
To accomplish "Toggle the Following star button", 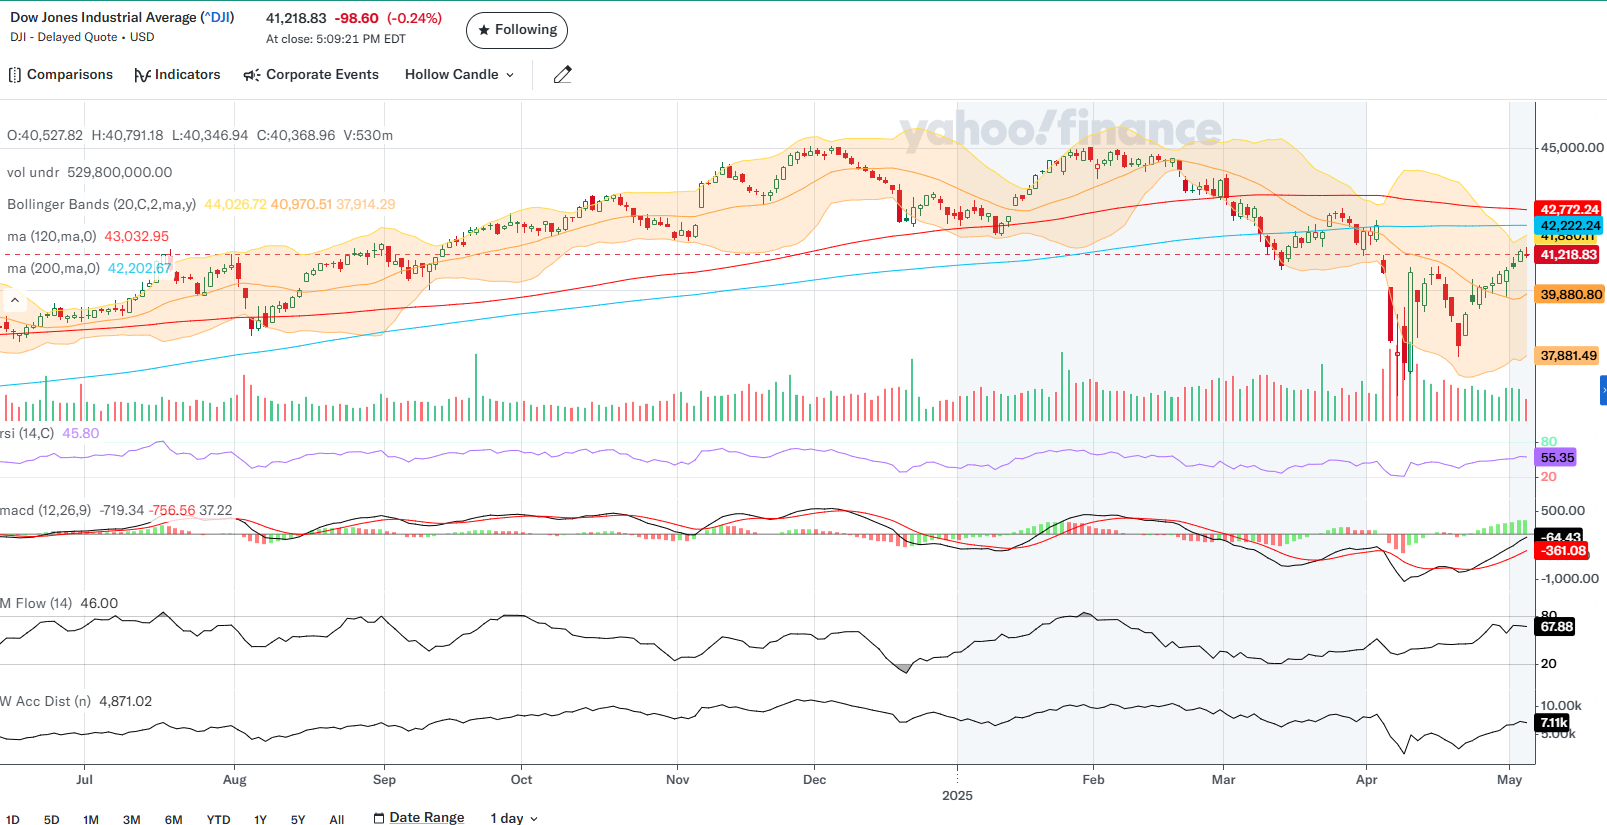I will (517, 30).
